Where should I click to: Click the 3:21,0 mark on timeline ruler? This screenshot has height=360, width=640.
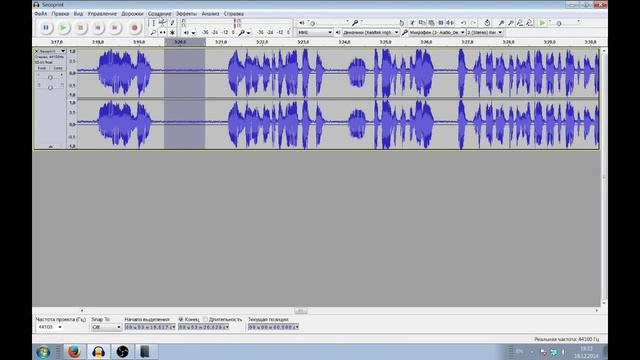click(221, 42)
